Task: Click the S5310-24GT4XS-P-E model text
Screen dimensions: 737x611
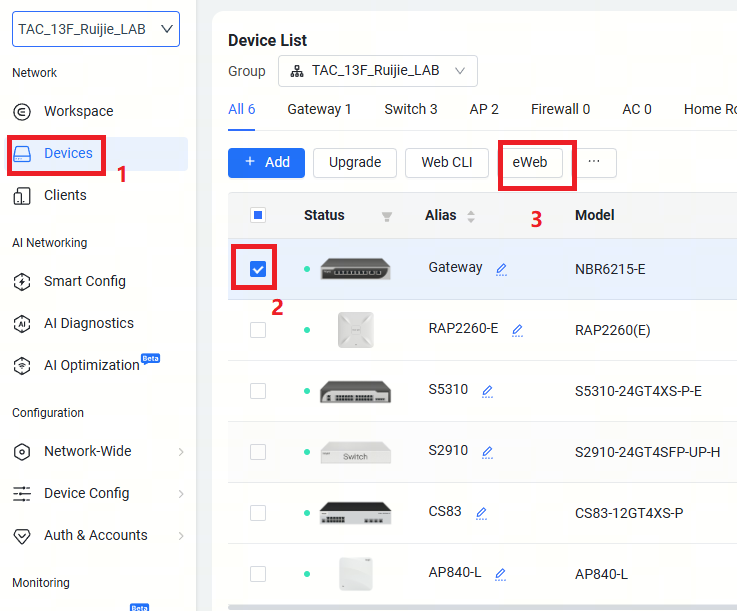Action: point(638,391)
